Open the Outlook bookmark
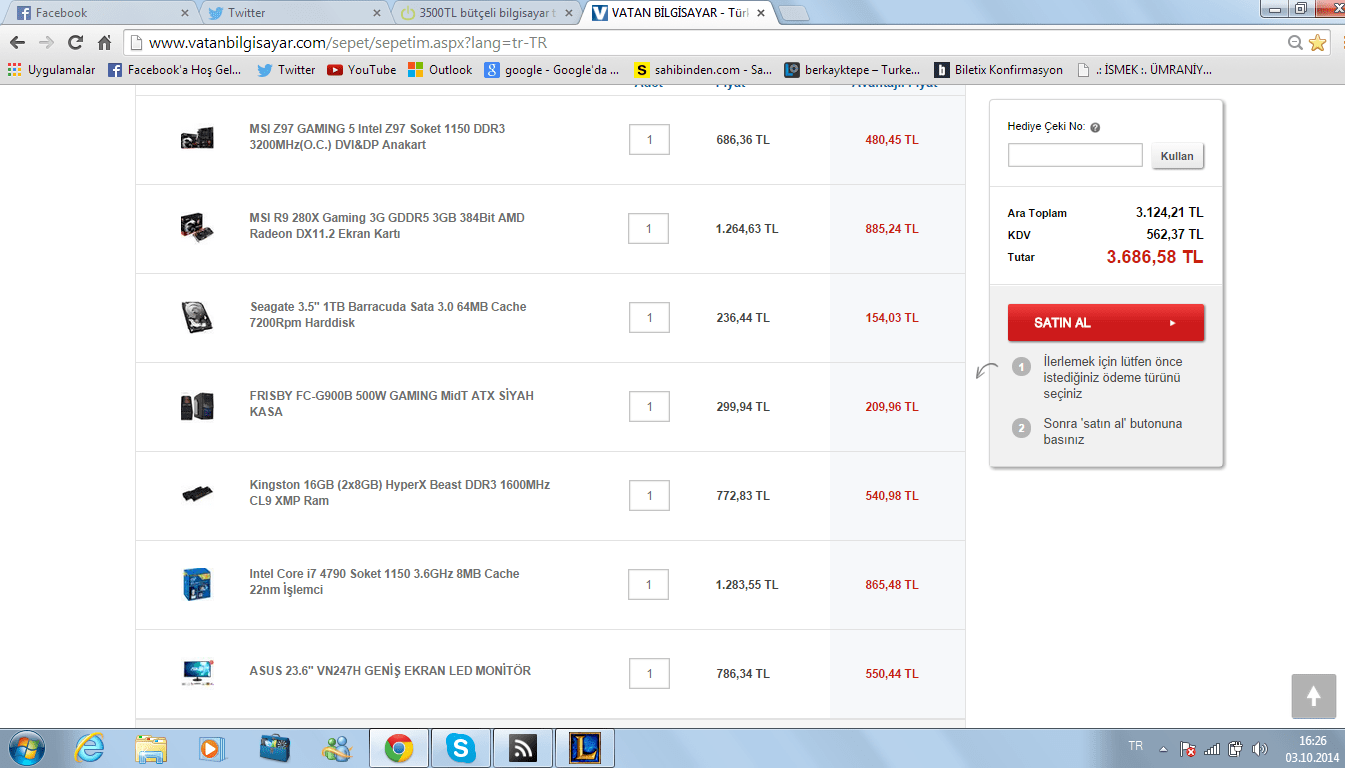The image size is (1345, 768). tap(440, 70)
